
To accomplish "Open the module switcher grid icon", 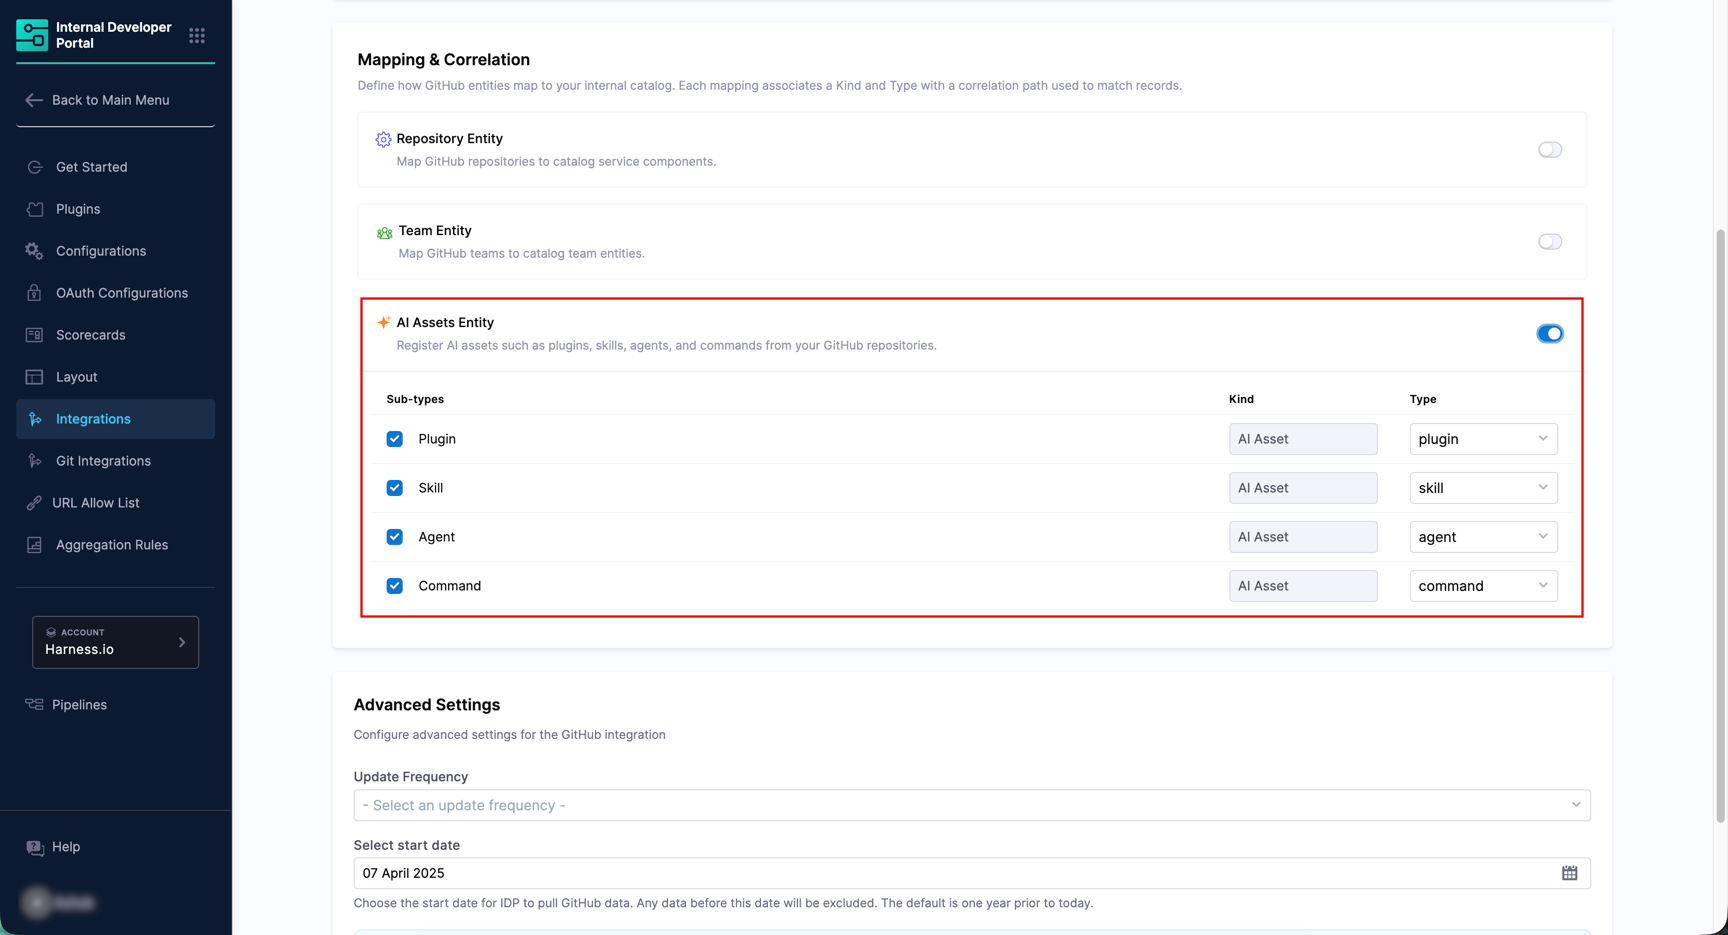I will [197, 36].
